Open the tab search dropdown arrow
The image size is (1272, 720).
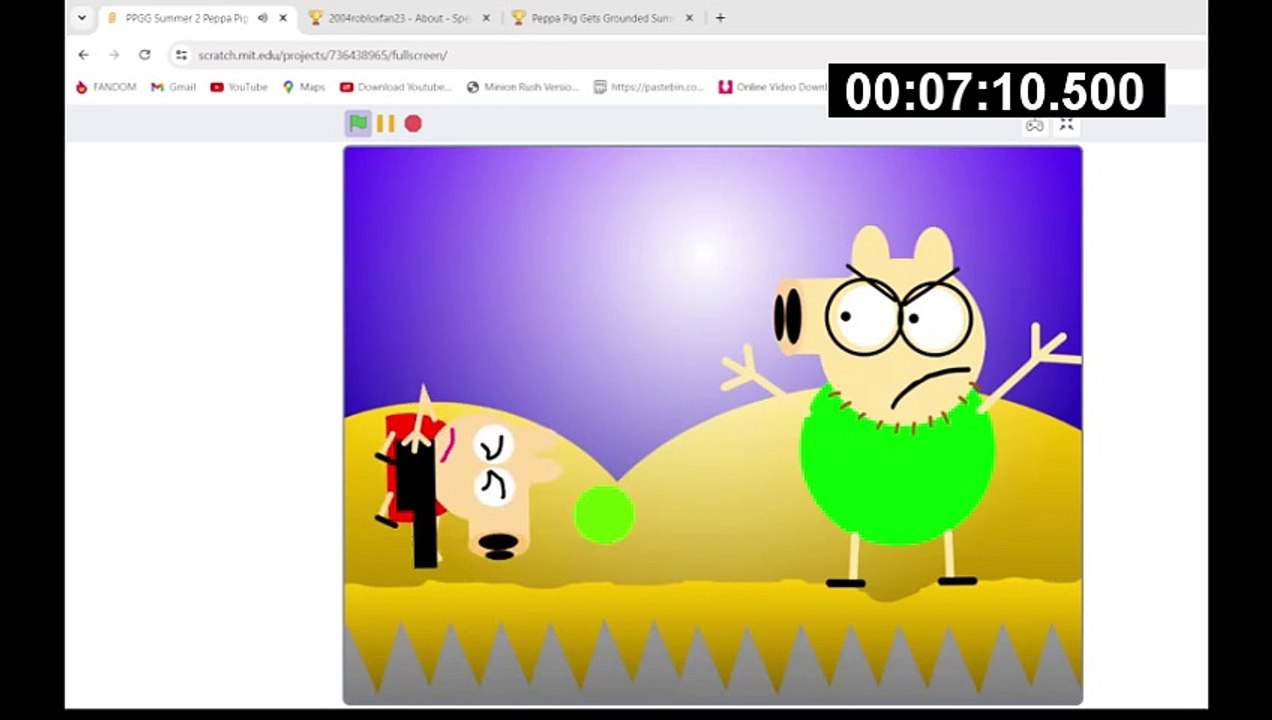coord(82,18)
